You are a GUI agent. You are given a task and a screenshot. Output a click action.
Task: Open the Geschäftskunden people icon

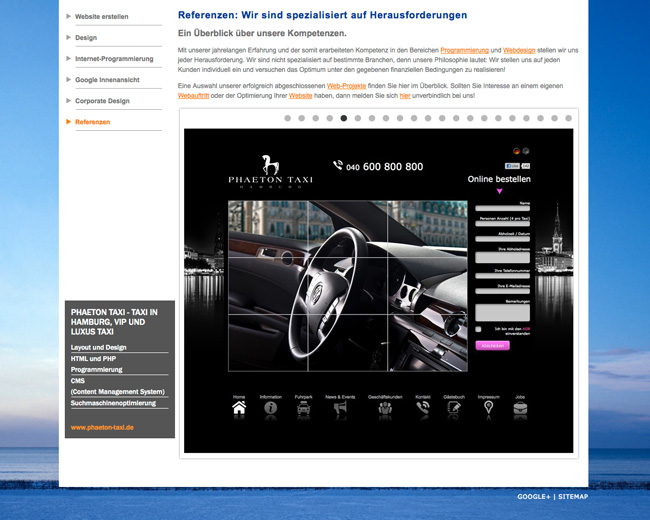[384, 408]
